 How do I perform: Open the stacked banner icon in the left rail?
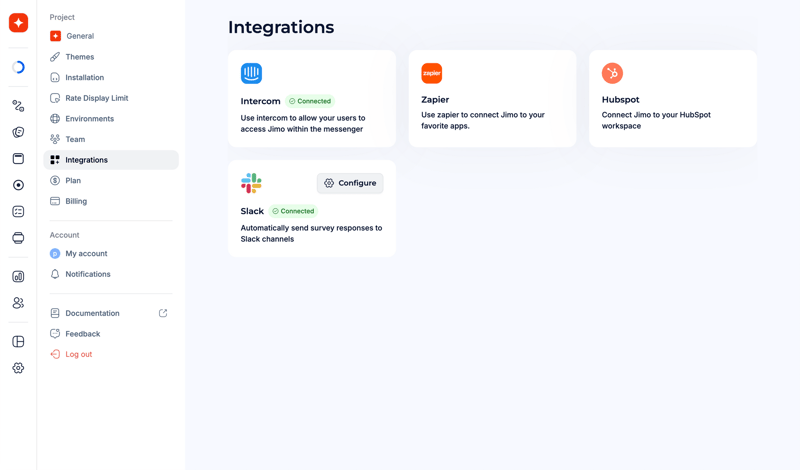[x=18, y=238]
